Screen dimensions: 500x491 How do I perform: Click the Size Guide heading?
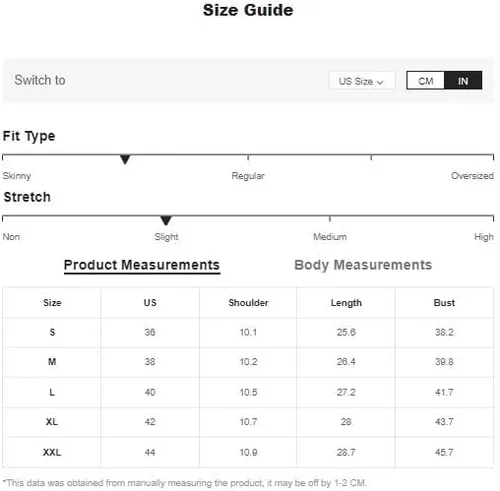click(248, 10)
